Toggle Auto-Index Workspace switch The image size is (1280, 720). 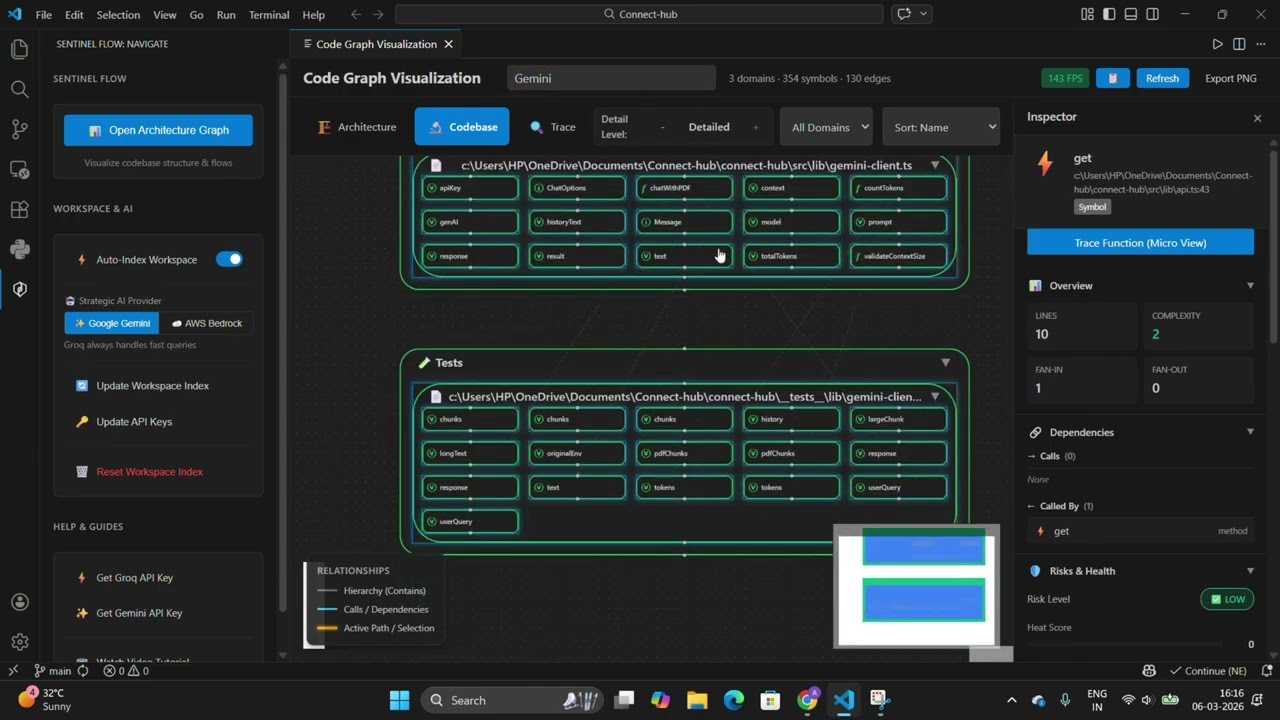[229, 259]
